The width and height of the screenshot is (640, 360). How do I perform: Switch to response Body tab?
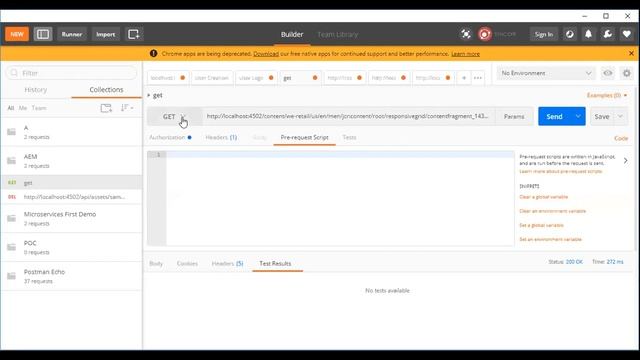156,264
